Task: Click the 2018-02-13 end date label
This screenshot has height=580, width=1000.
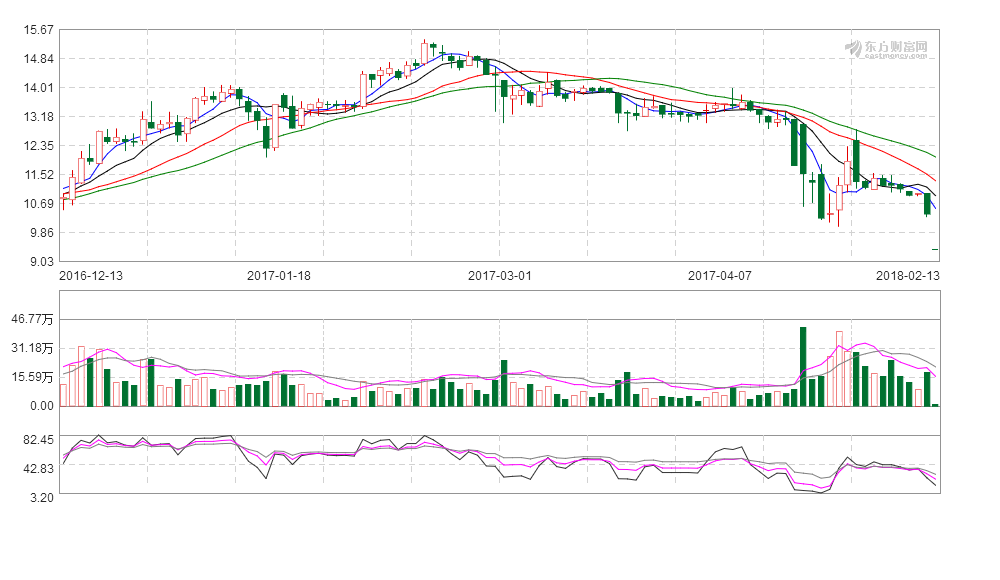Action: (907, 275)
